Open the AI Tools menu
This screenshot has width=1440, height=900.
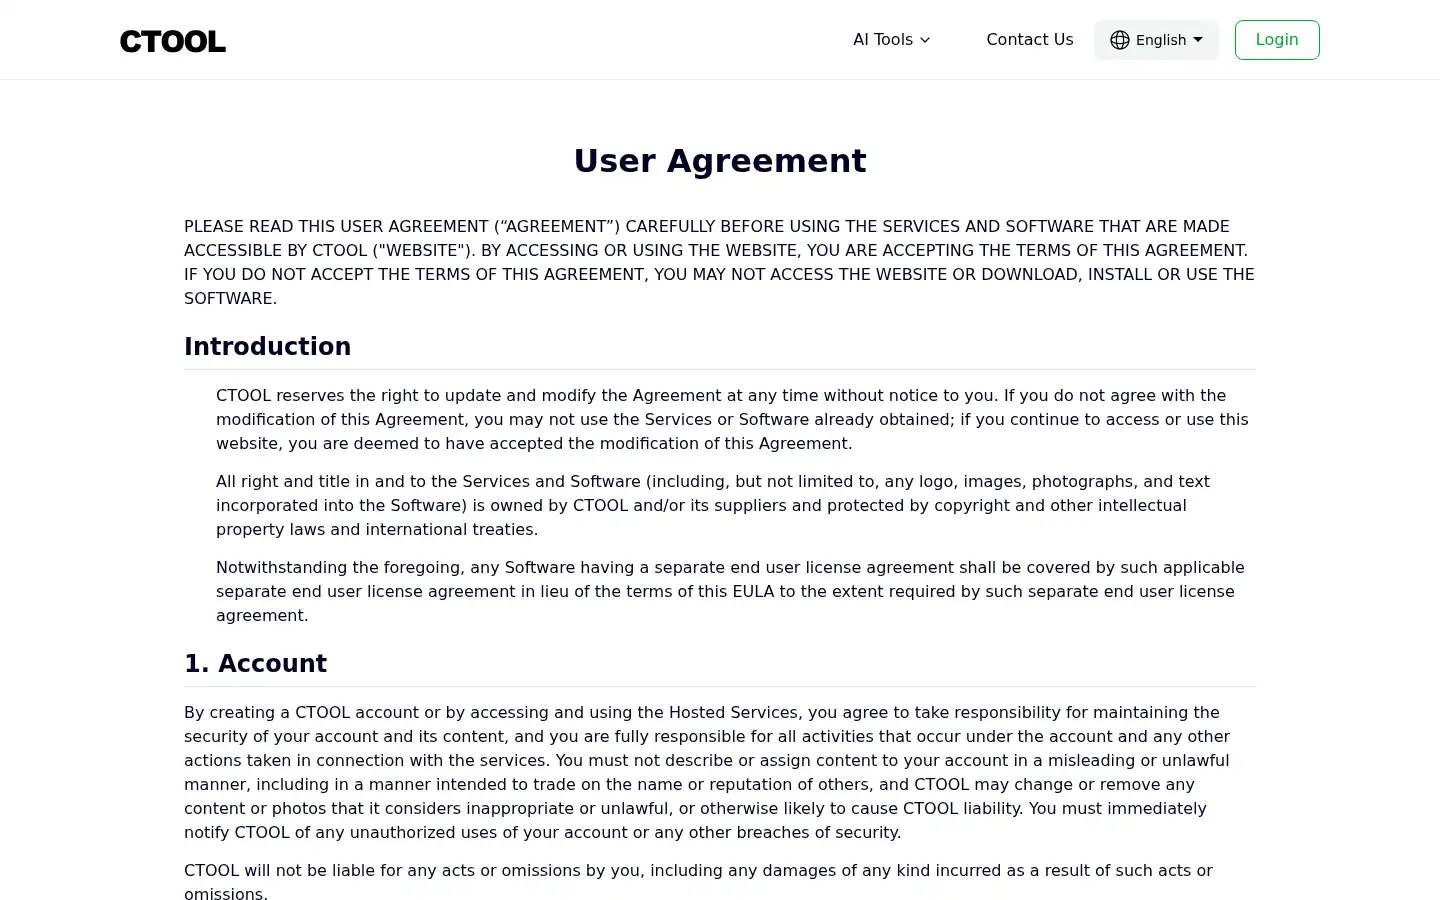(892, 40)
